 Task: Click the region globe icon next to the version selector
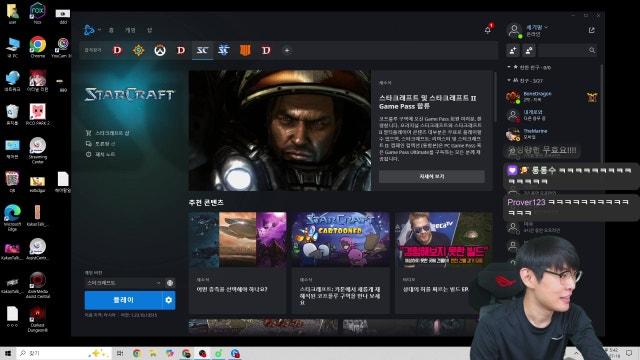tap(170, 283)
